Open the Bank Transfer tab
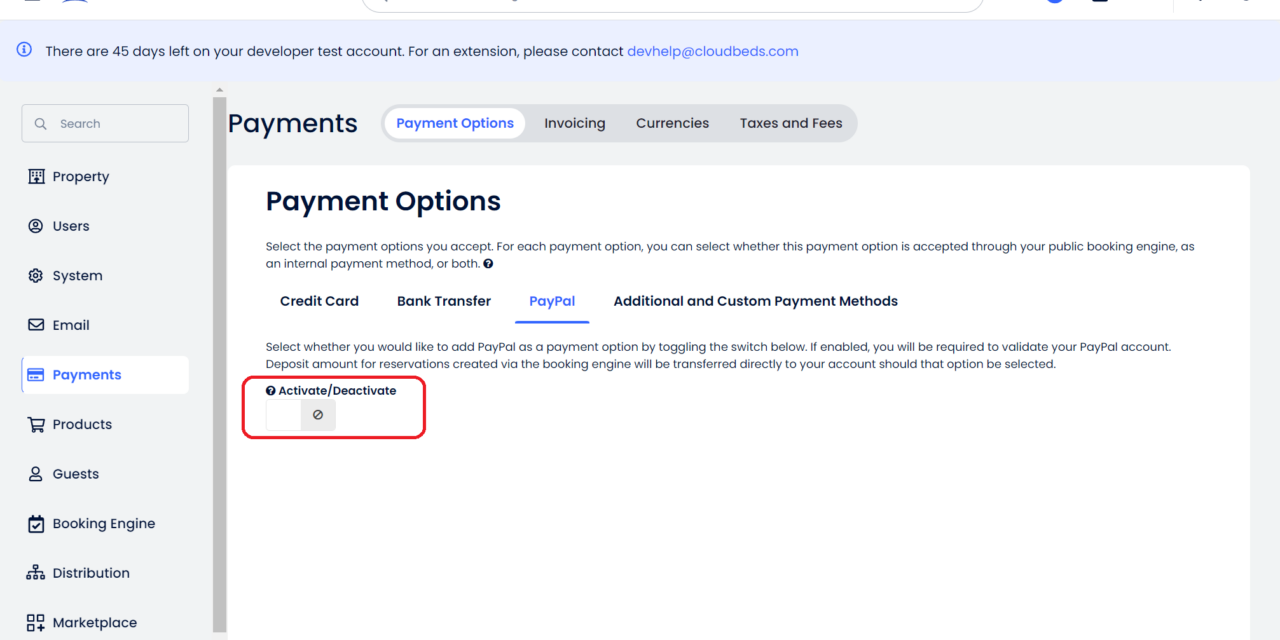1280x640 pixels. tap(444, 301)
